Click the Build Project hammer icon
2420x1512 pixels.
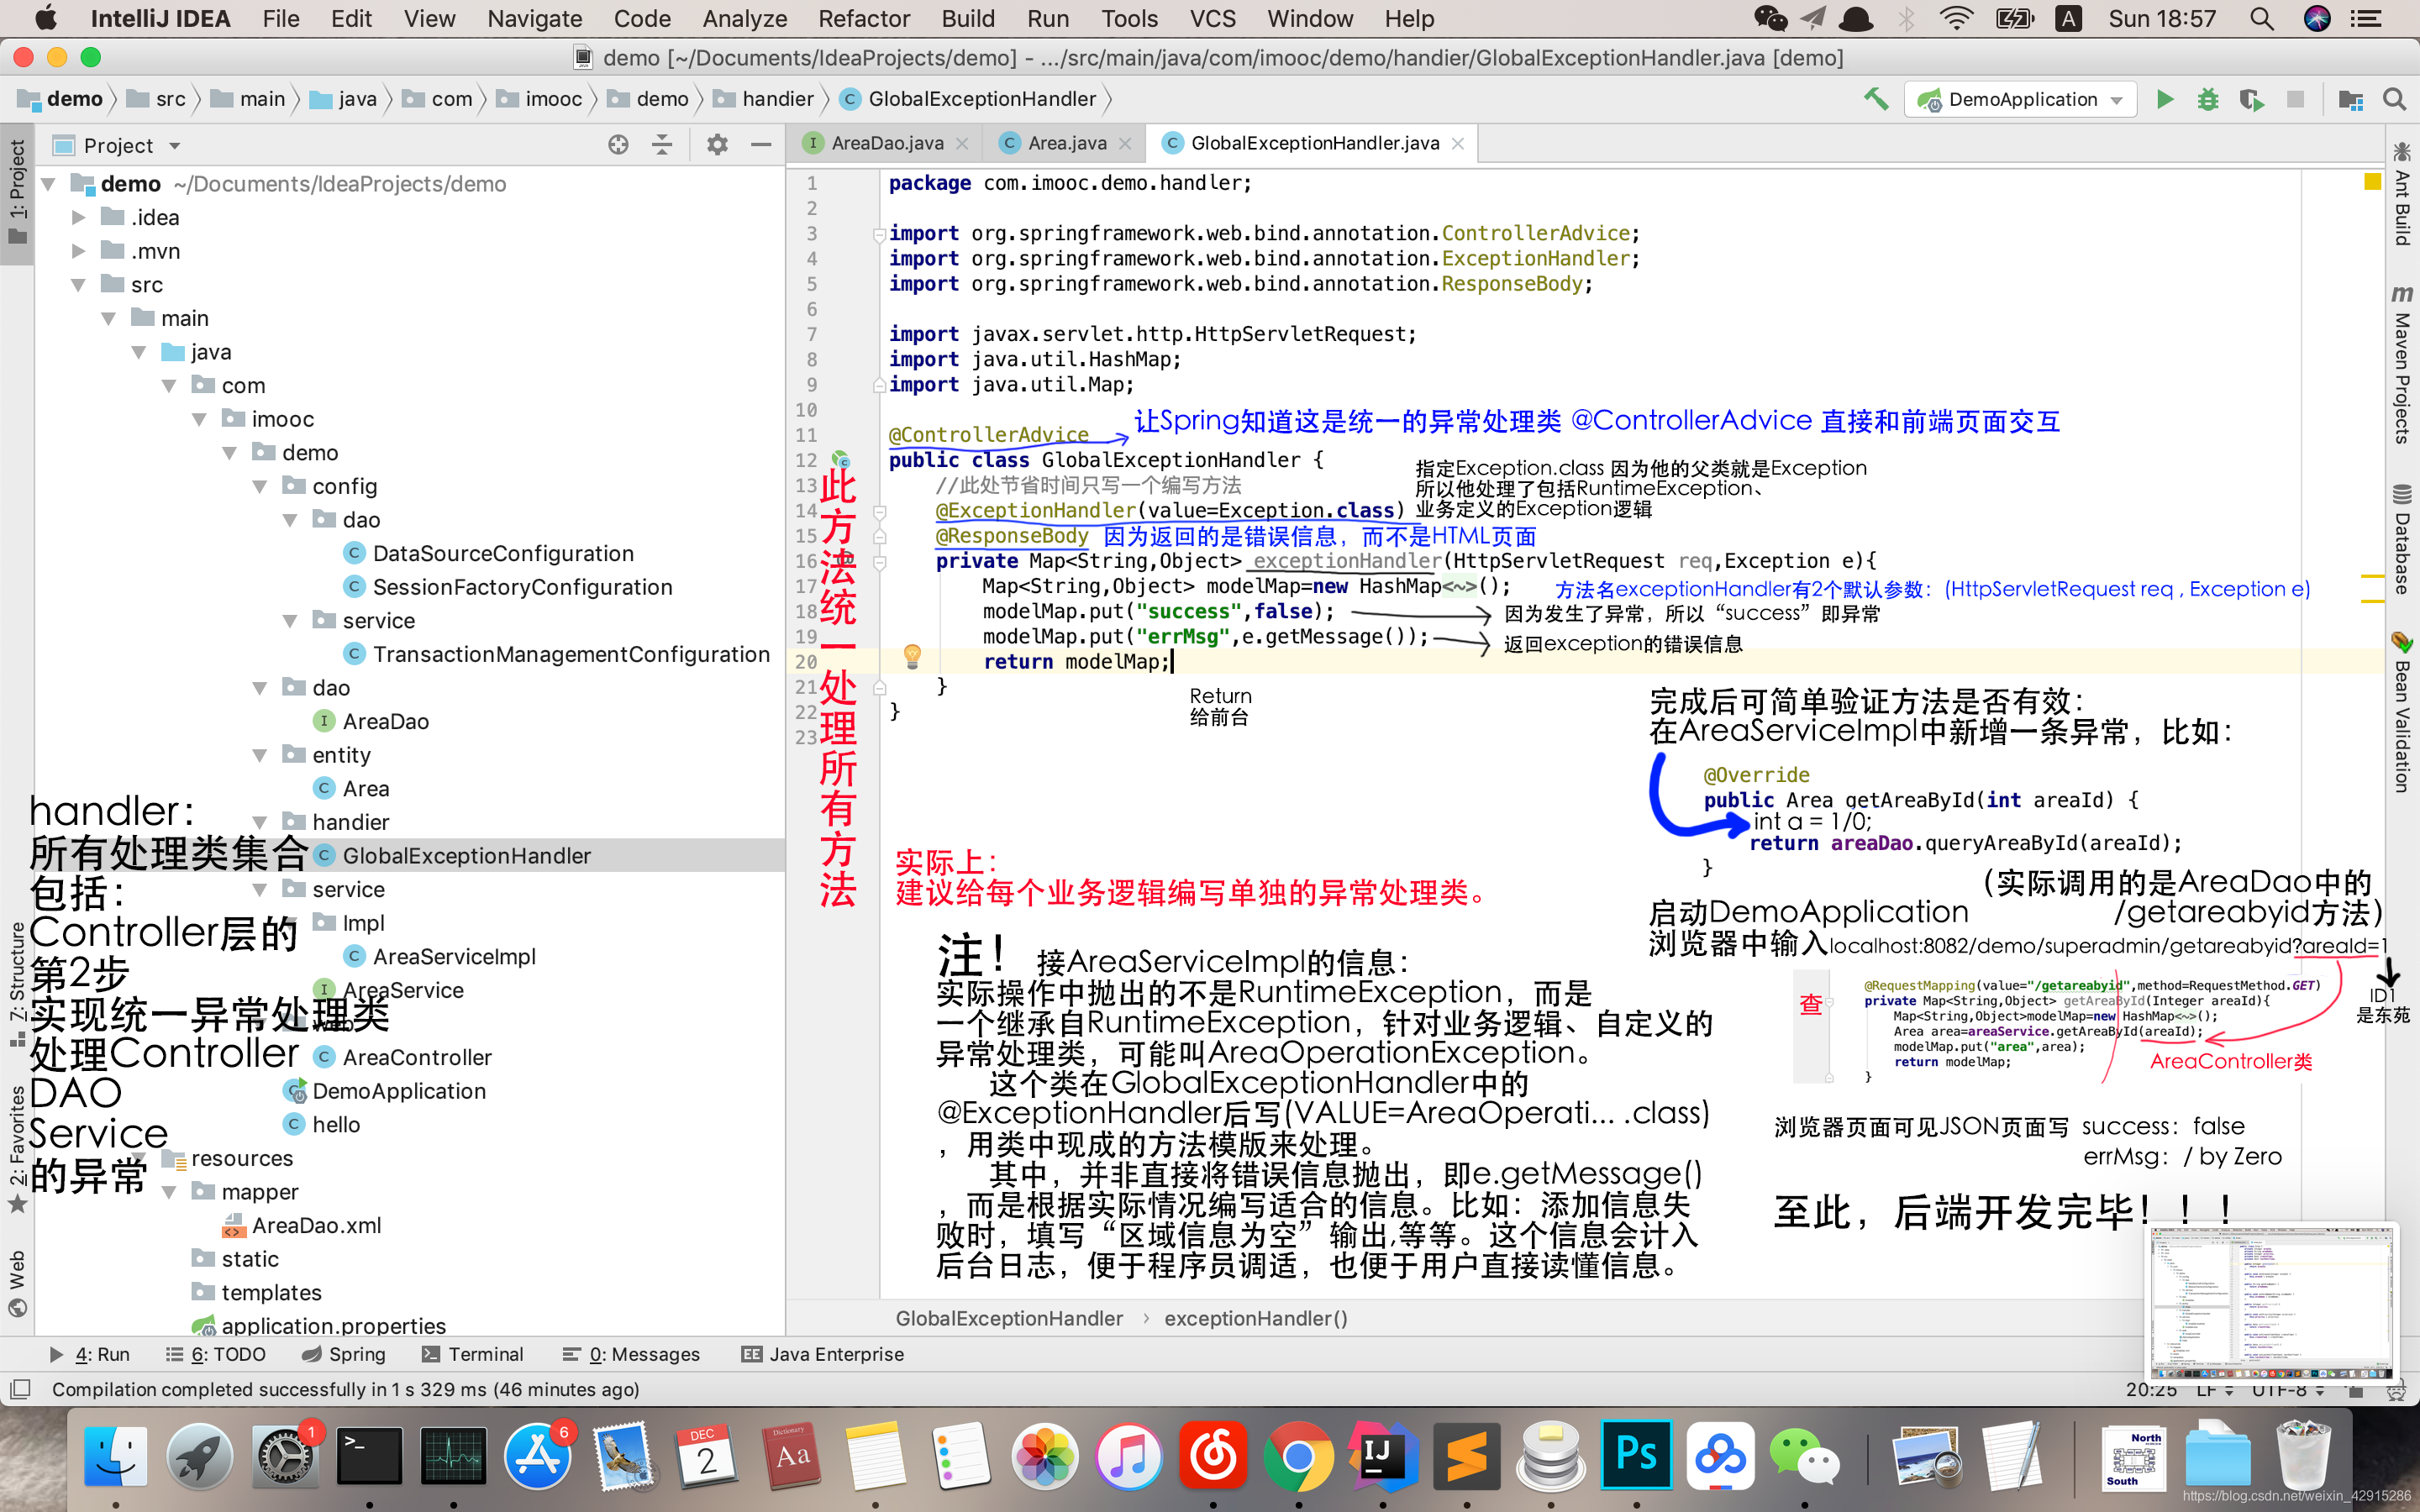1876,99
